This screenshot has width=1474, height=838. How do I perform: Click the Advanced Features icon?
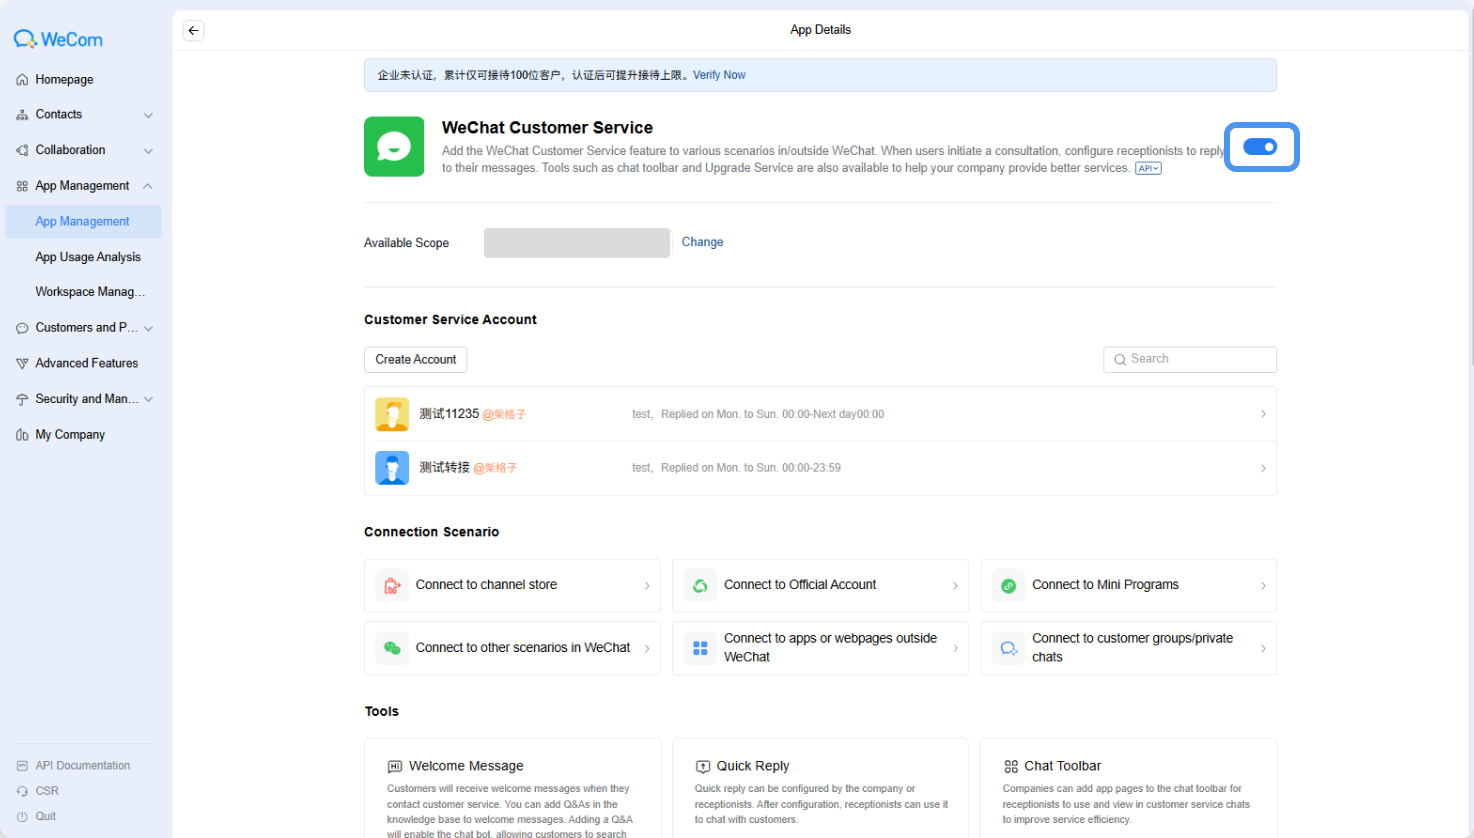point(22,364)
